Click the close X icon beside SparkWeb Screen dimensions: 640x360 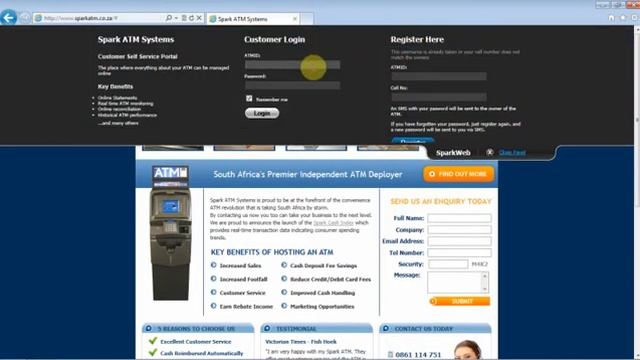click(x=489, y=152)
